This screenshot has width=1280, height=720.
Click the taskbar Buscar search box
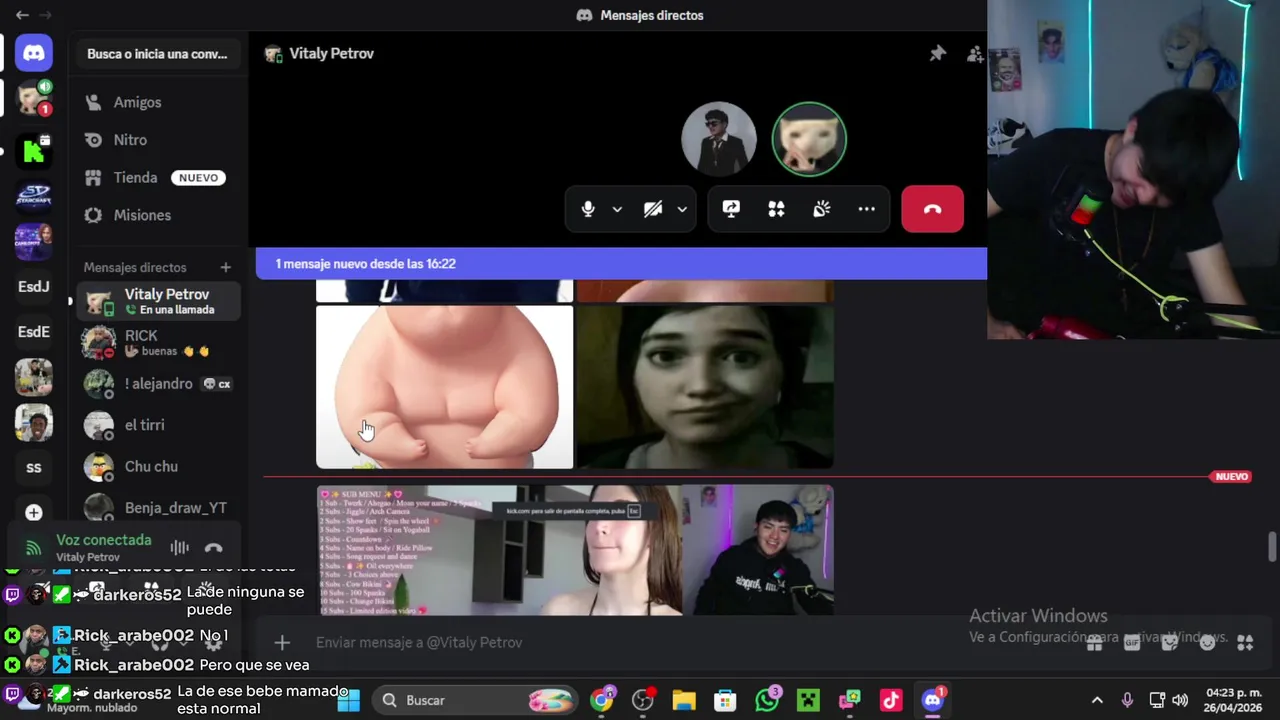click(476, 700)
